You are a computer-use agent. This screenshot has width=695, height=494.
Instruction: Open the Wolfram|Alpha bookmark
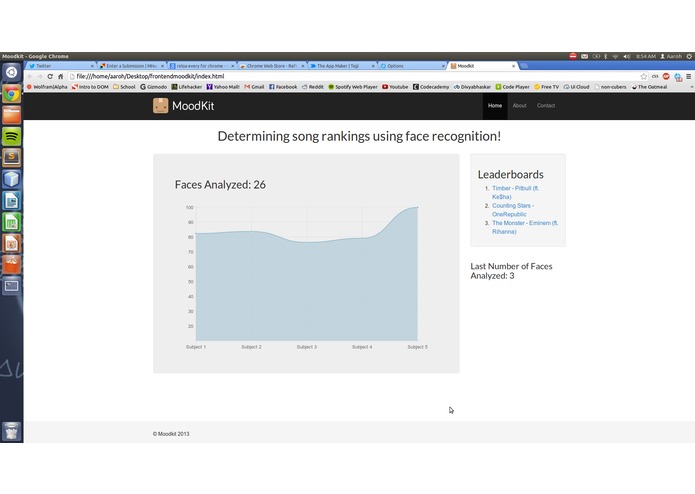click(47, 87)
